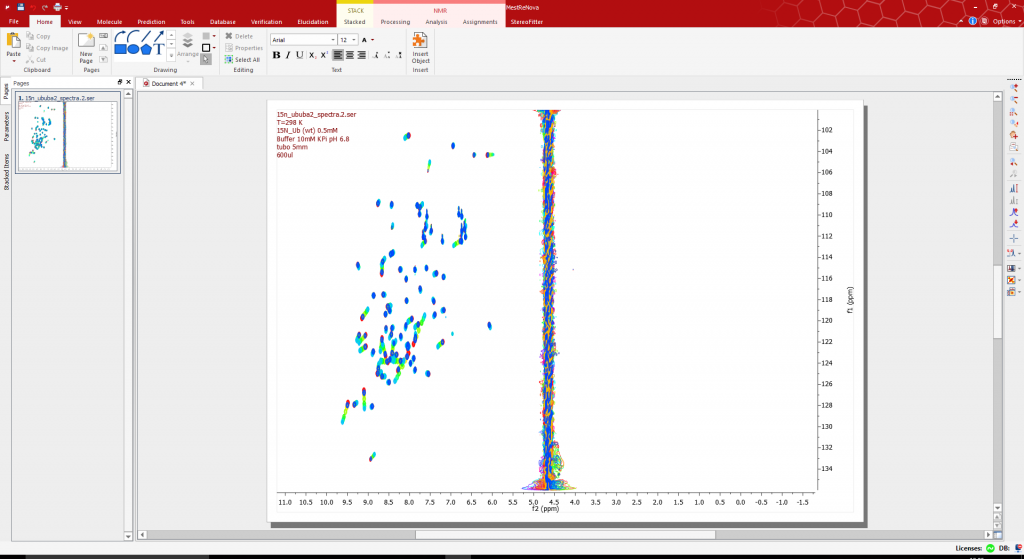Viewport: 1024px width, 559px height.
Task: Select the polygon drawing shape
Action: [x=146, y=49]
